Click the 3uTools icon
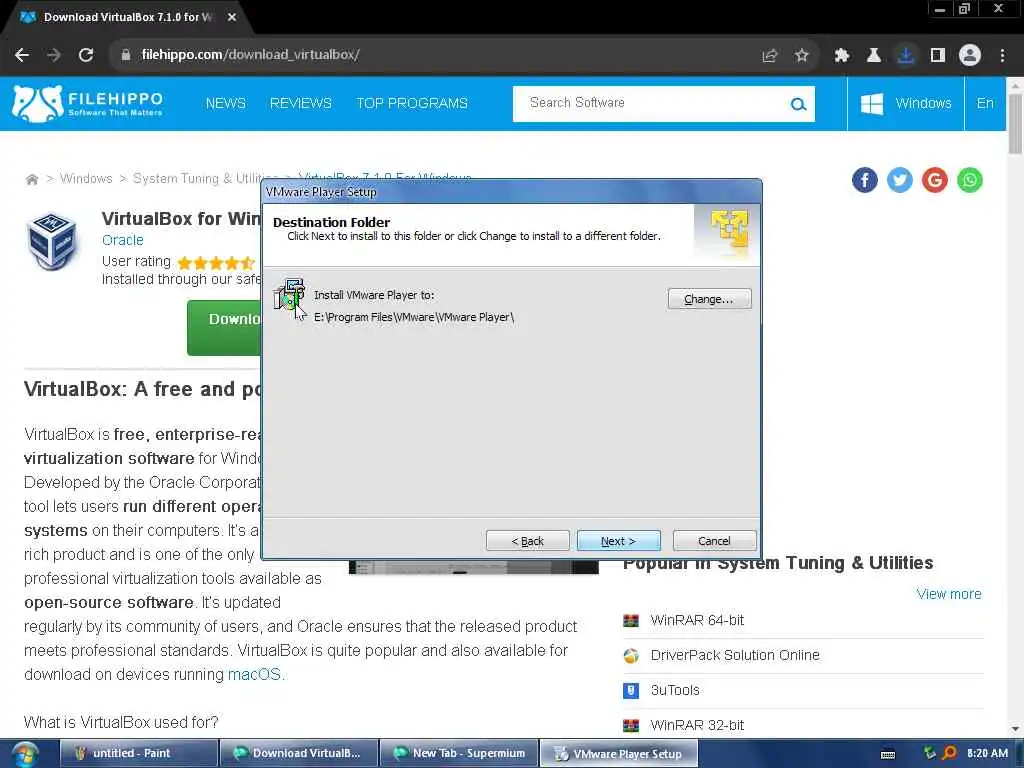Image resolution: width=1024 pixels, height=768 pixels. click(631, 690)
